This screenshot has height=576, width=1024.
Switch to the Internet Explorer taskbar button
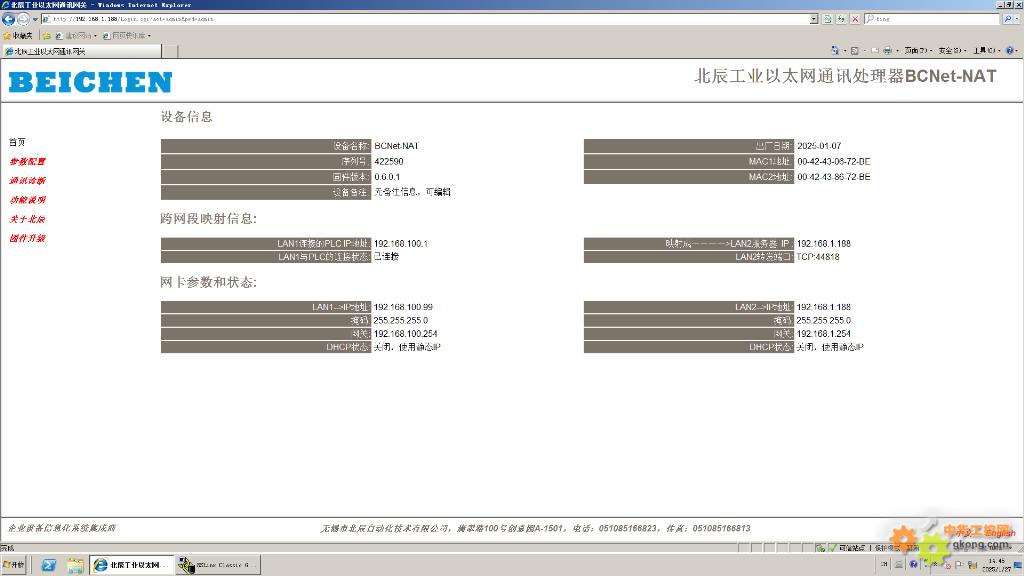click(132, 566)
